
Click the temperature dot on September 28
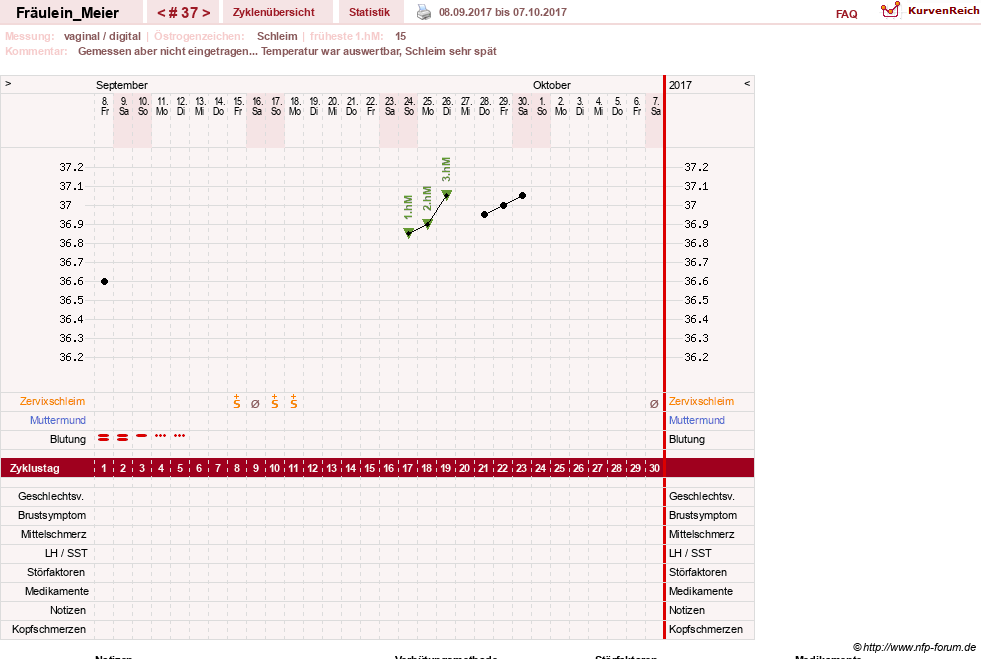484,215
